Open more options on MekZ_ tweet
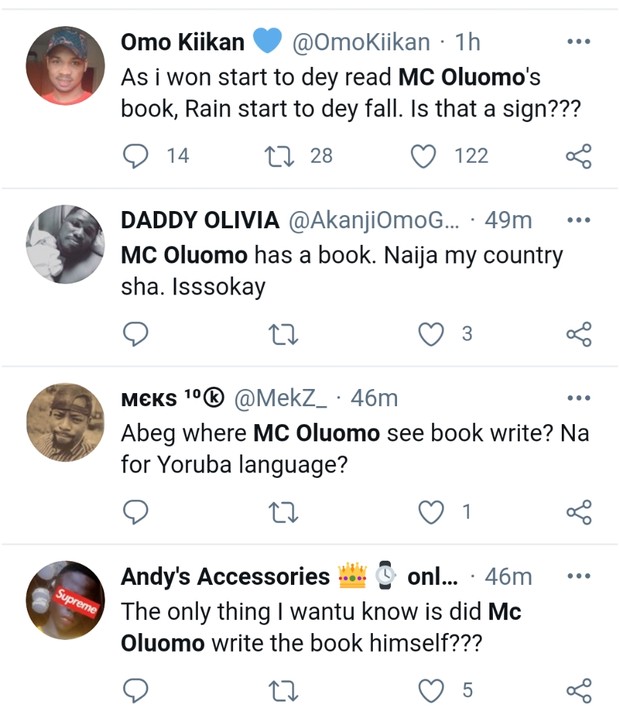Screen dimensions: 619x720 (579, 398)
